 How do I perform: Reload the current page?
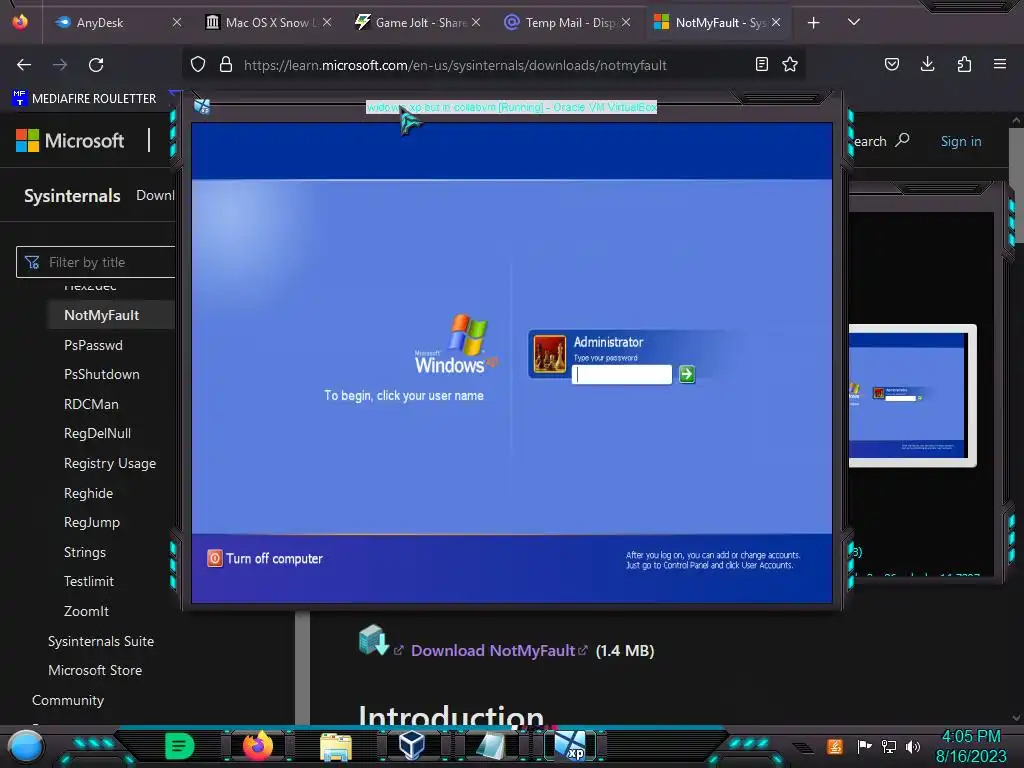pyautogui.click(x=96, y=65)
